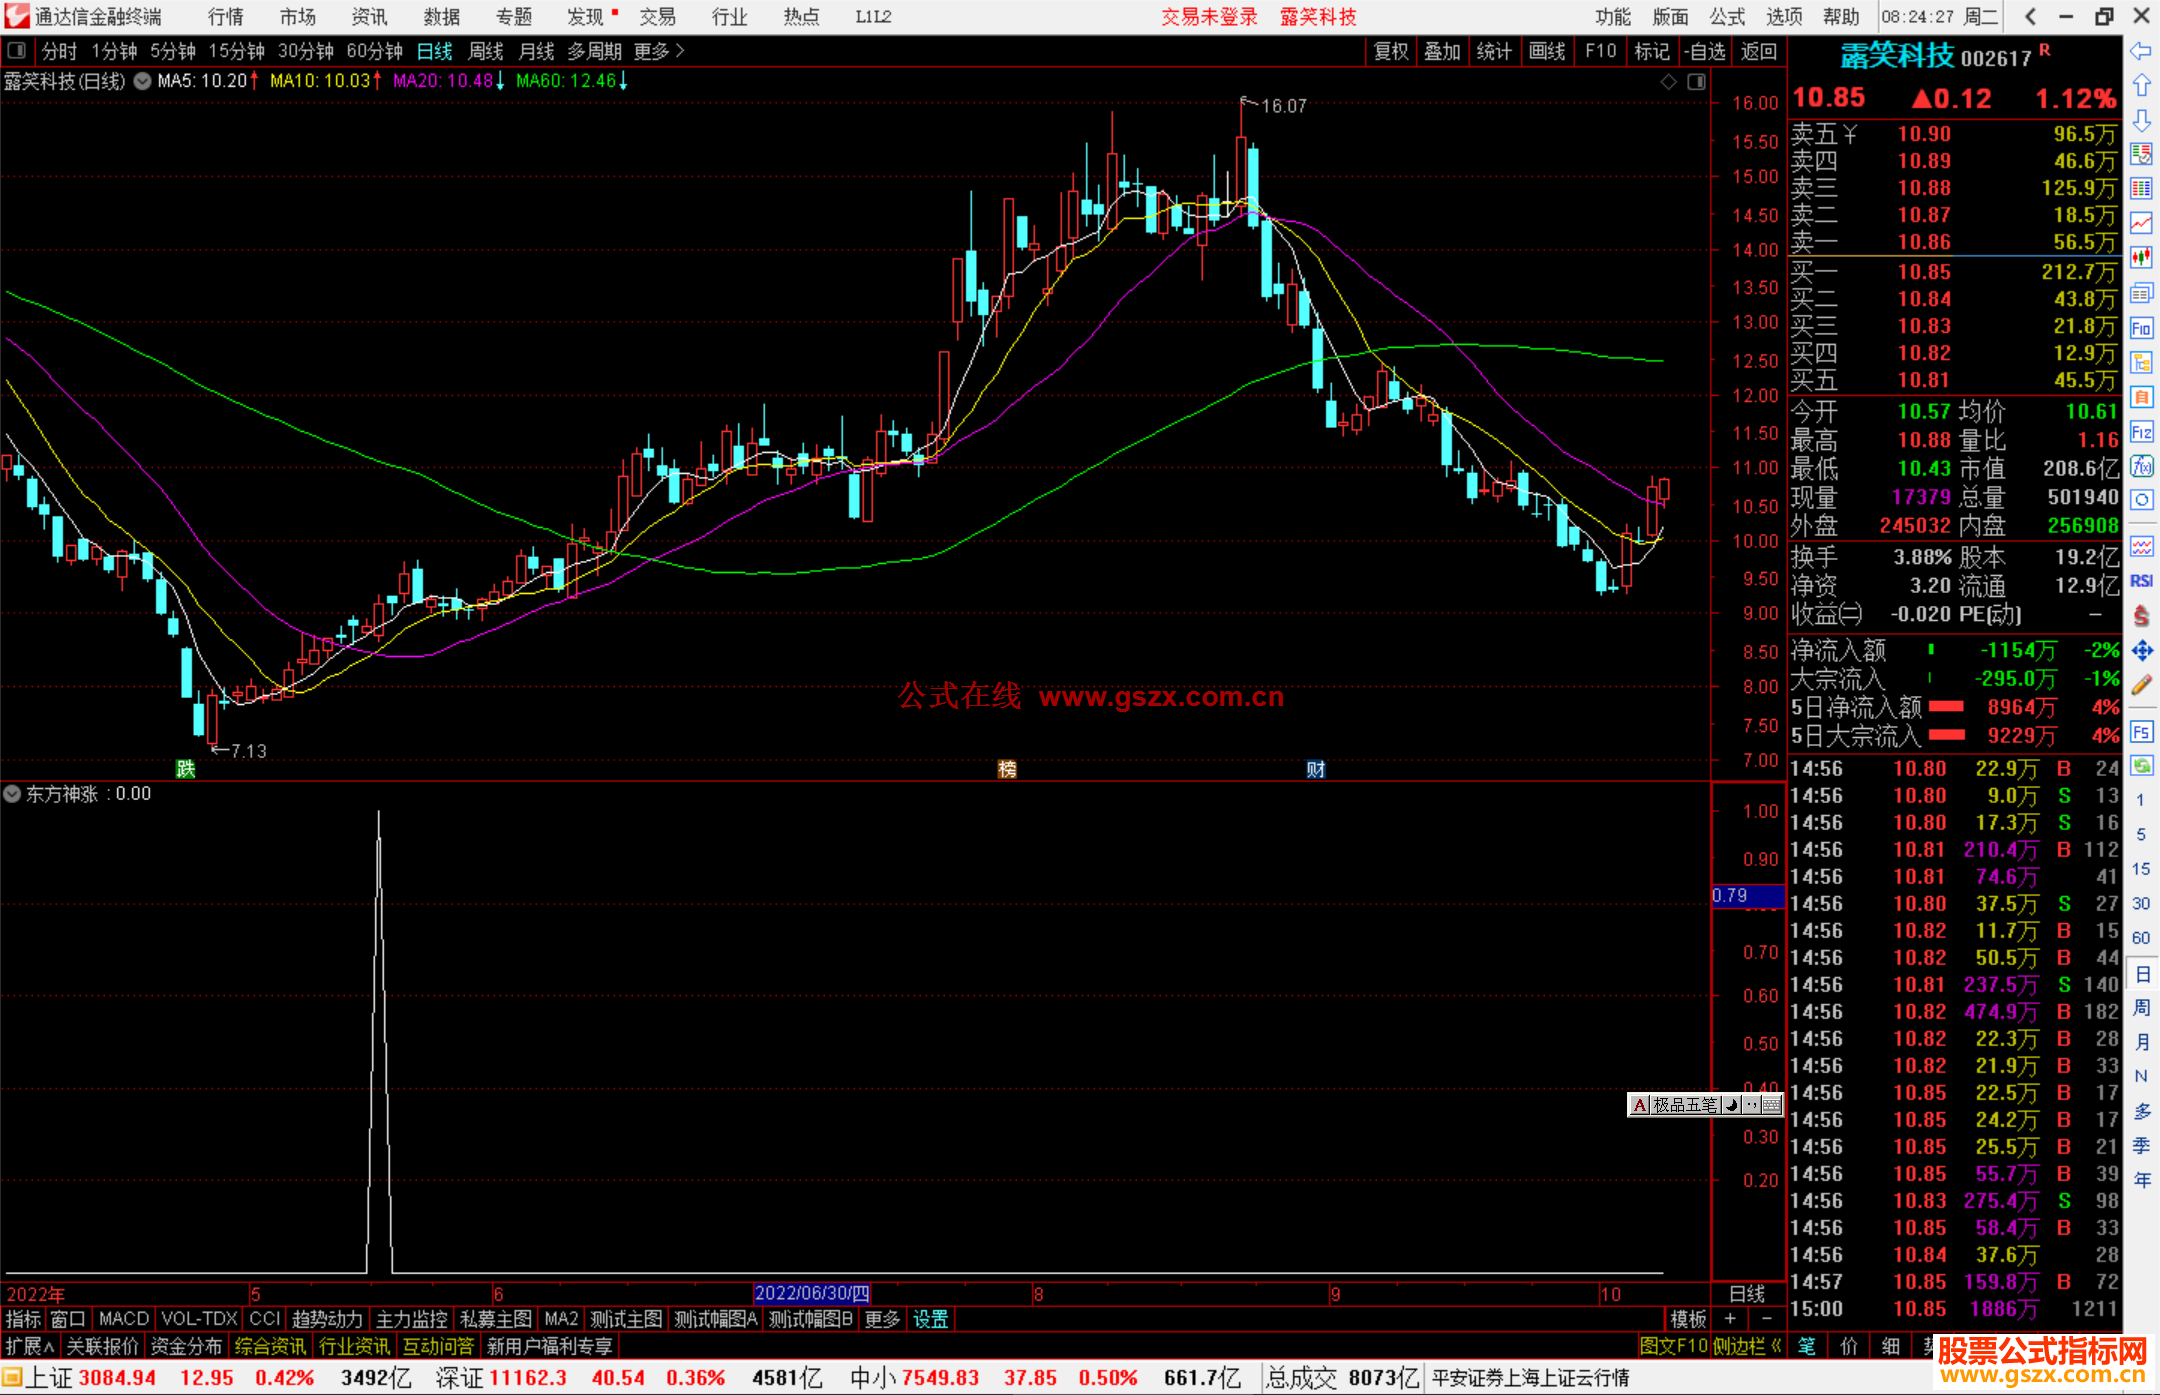This screenshot has width=2160, height=1395.
Task: Switch to 日 period in right sidebar
Action: 2141,974
